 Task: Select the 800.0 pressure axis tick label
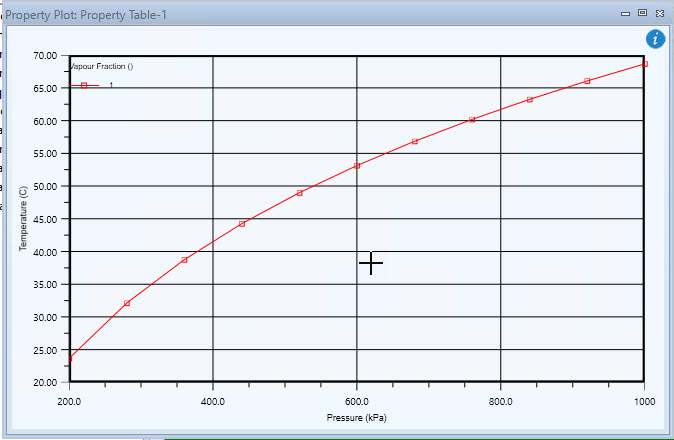(500, 400)
